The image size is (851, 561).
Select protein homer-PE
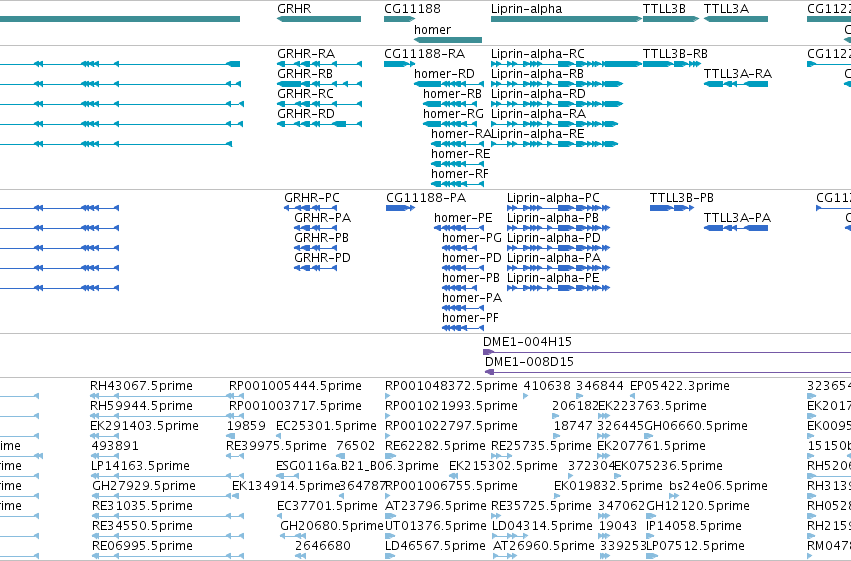pos(463,218)
